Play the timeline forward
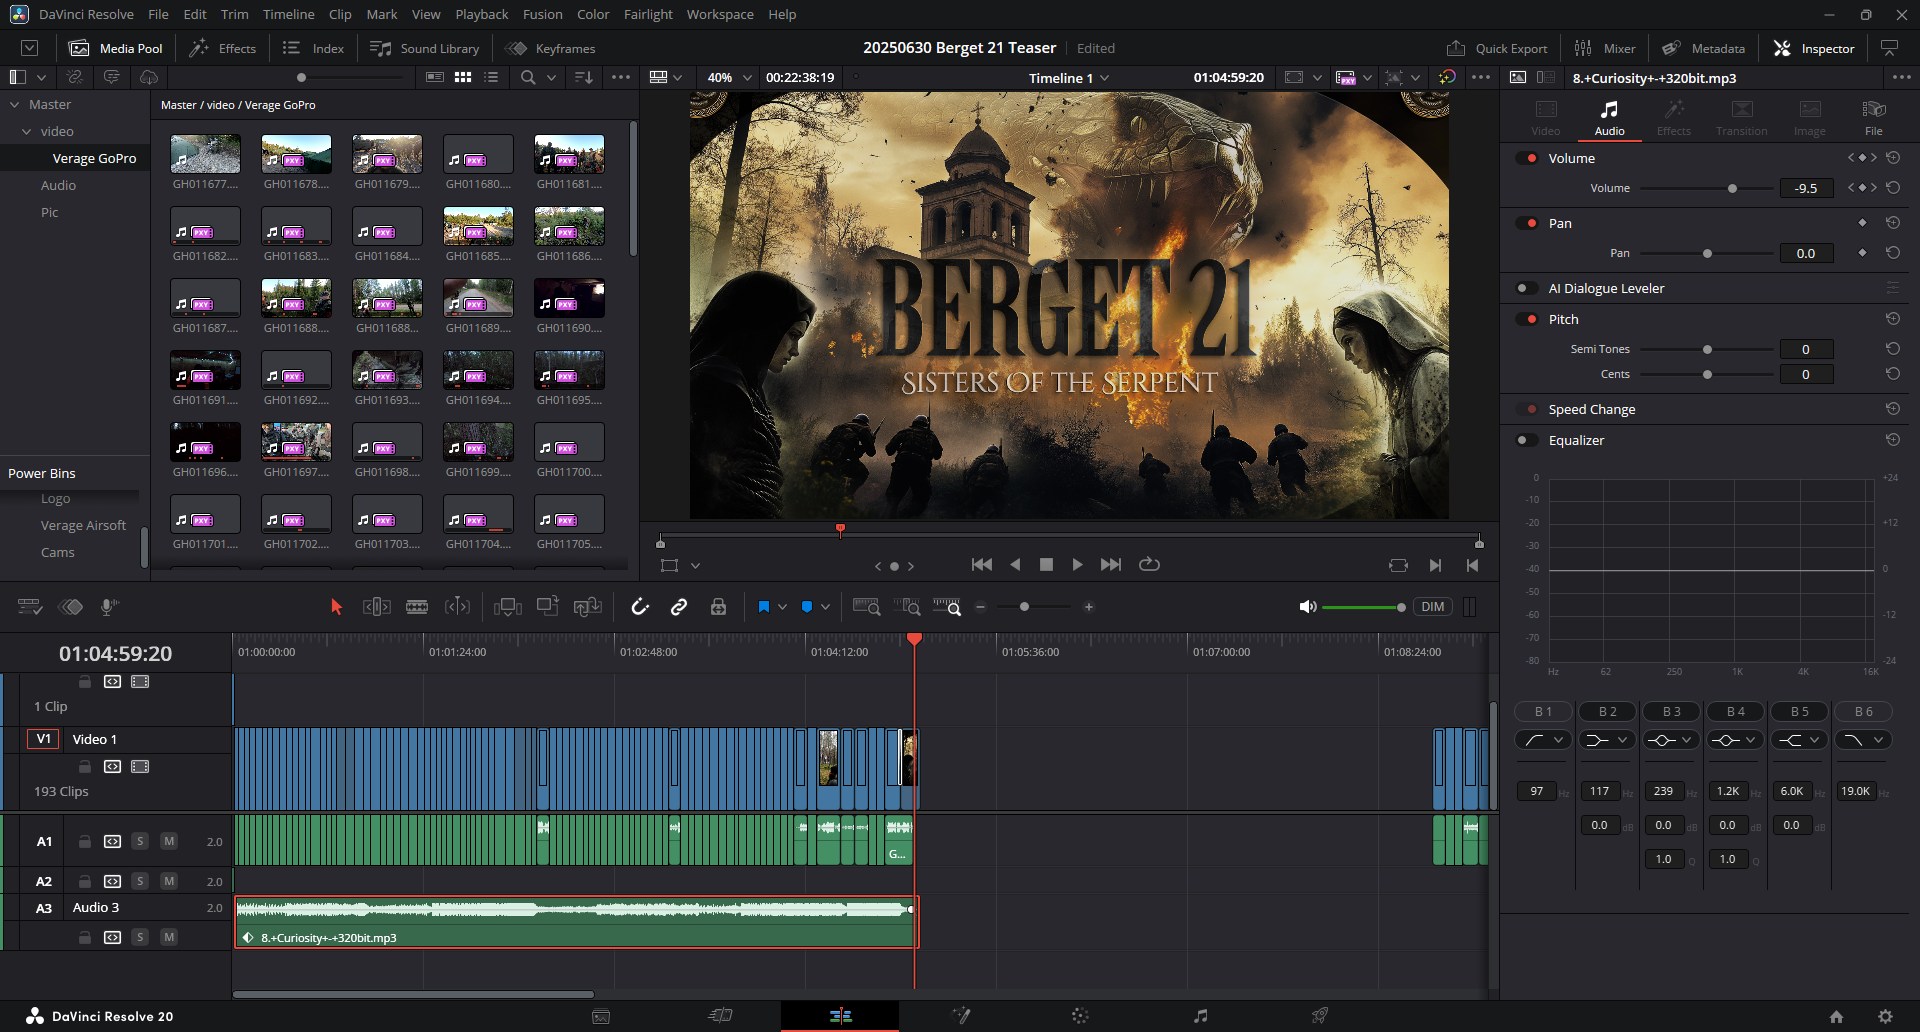 pyautogui.click(x=1077, y=564)
